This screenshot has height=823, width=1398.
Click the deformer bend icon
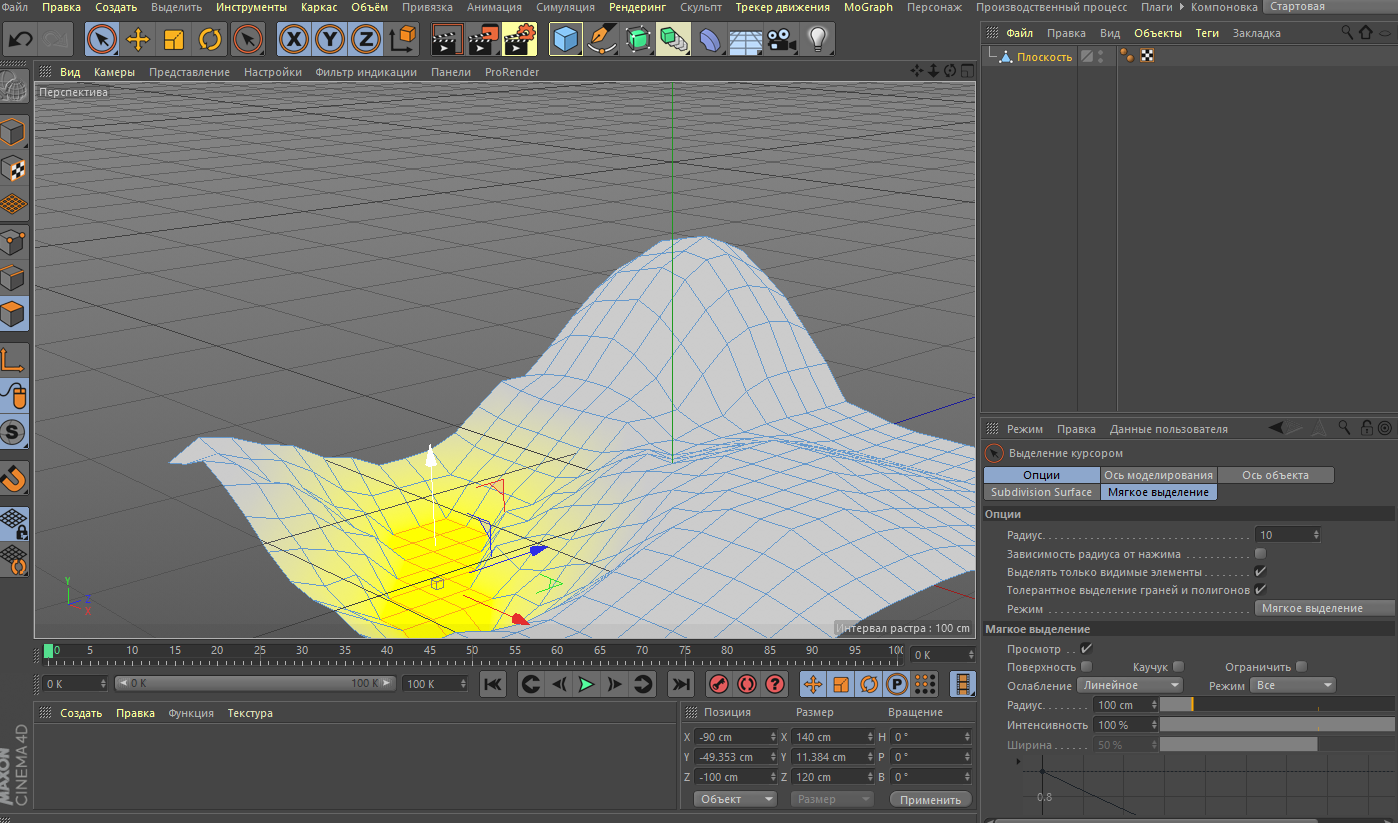pyautogui.click(x=709, y=40)
